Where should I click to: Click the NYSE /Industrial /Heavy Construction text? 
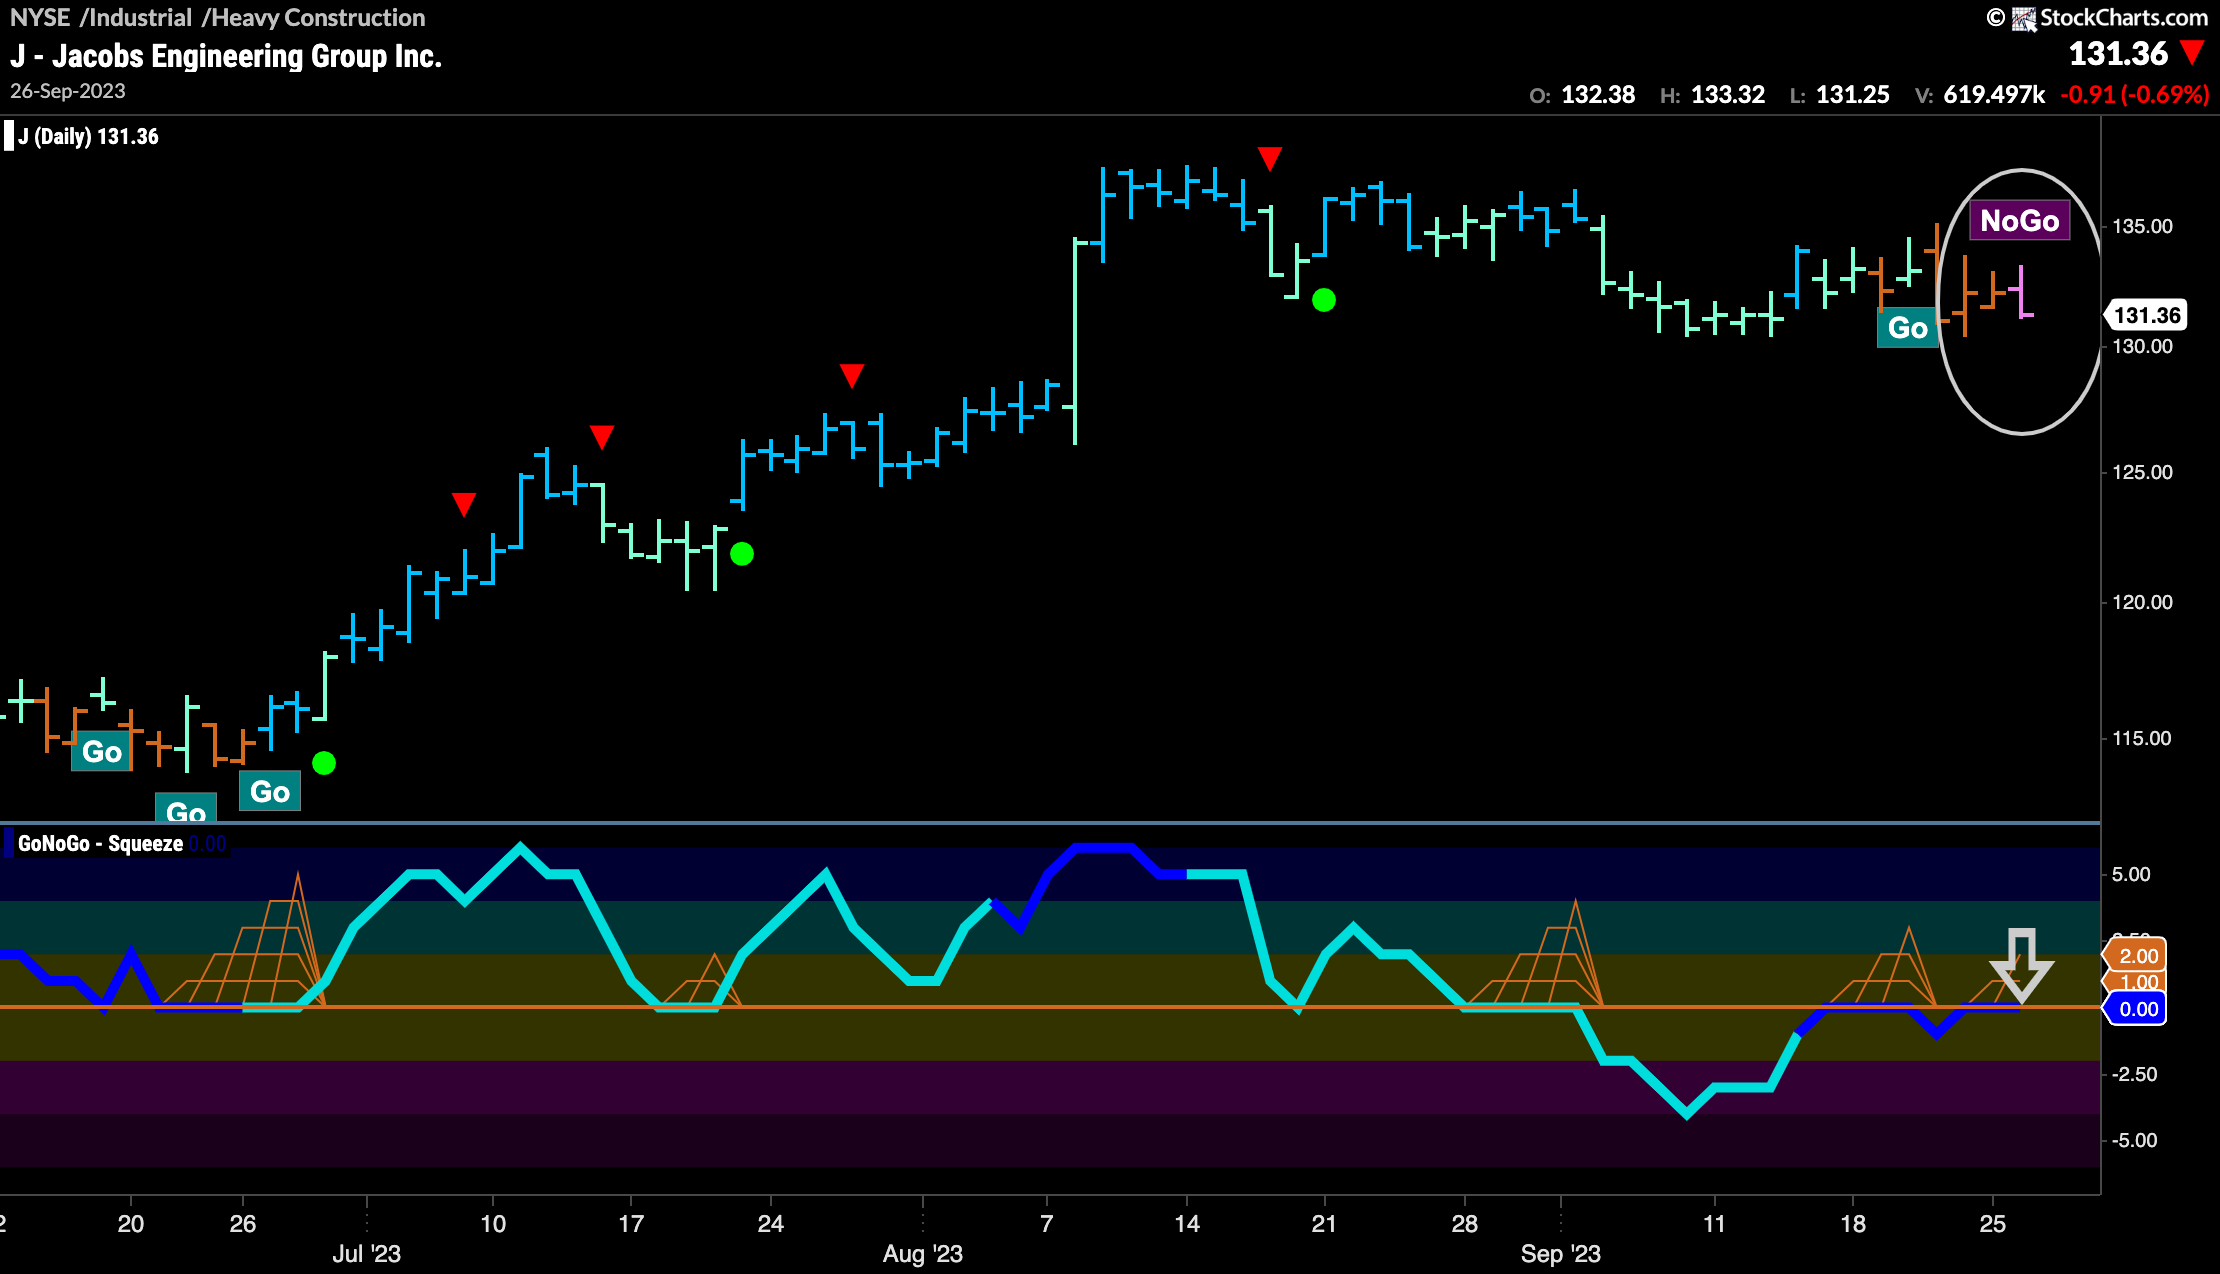point(217,17)
